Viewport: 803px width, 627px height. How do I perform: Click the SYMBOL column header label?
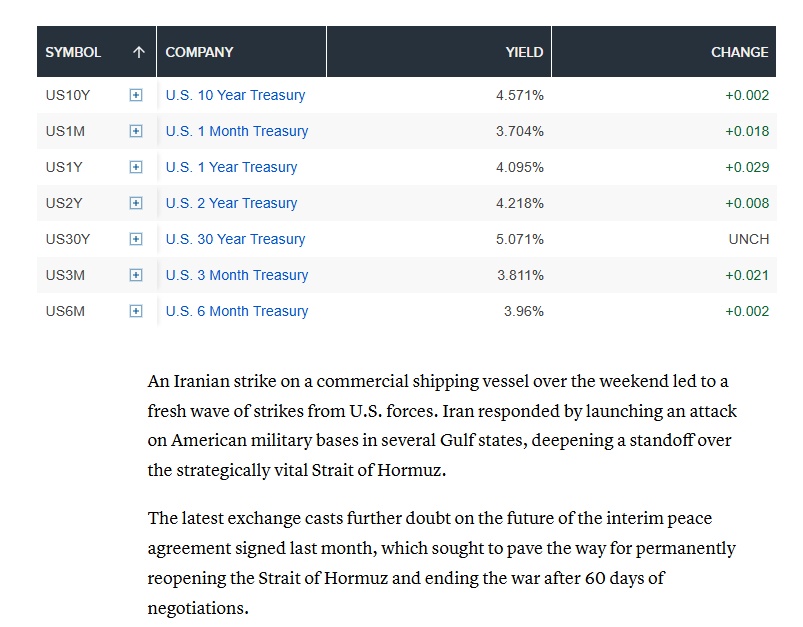[x=73, y=52]
